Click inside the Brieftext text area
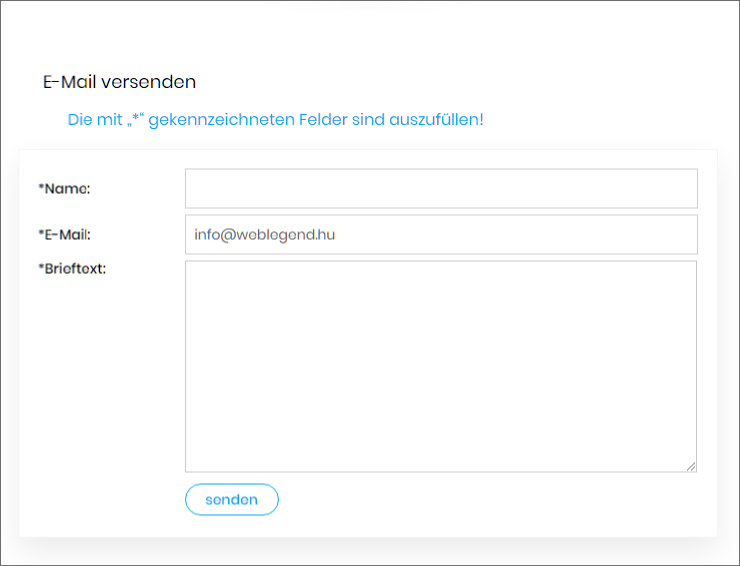 tap(440, 366)
